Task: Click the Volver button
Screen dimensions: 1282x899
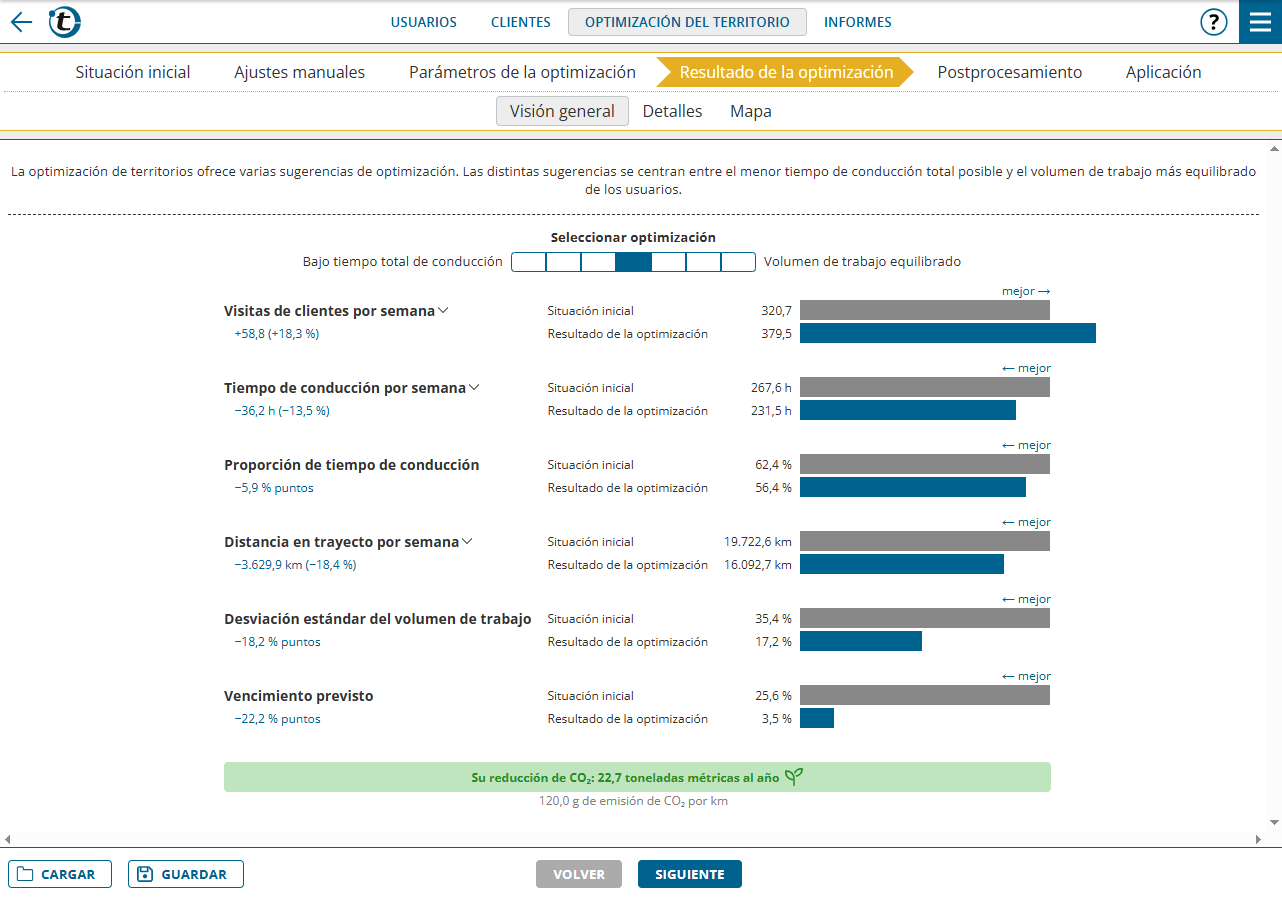Action: [x=579, y=874]
